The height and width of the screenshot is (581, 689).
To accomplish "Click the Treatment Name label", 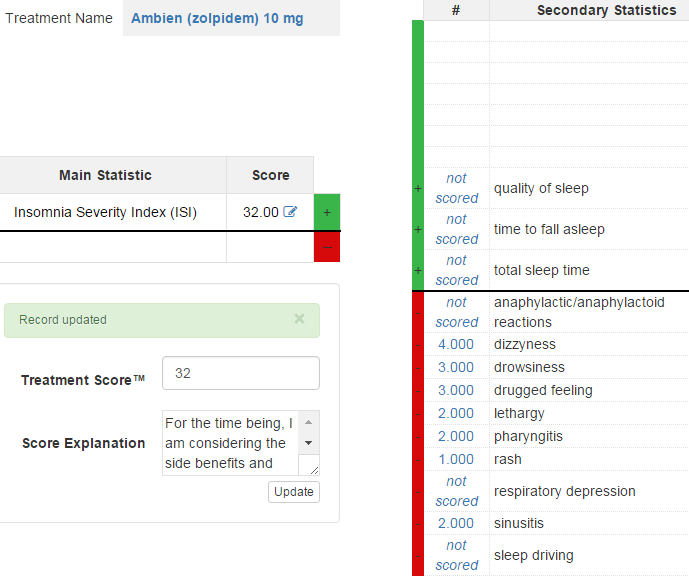I will coord(59,18).
